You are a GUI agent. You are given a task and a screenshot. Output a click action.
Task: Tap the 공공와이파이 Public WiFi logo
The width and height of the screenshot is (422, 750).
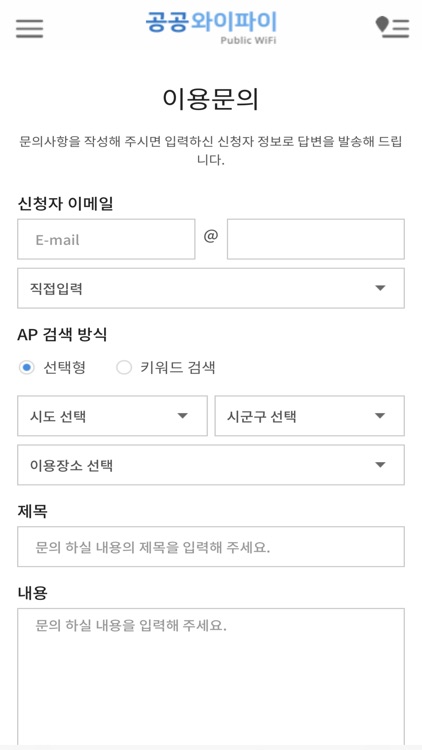[x=211, y=28]
